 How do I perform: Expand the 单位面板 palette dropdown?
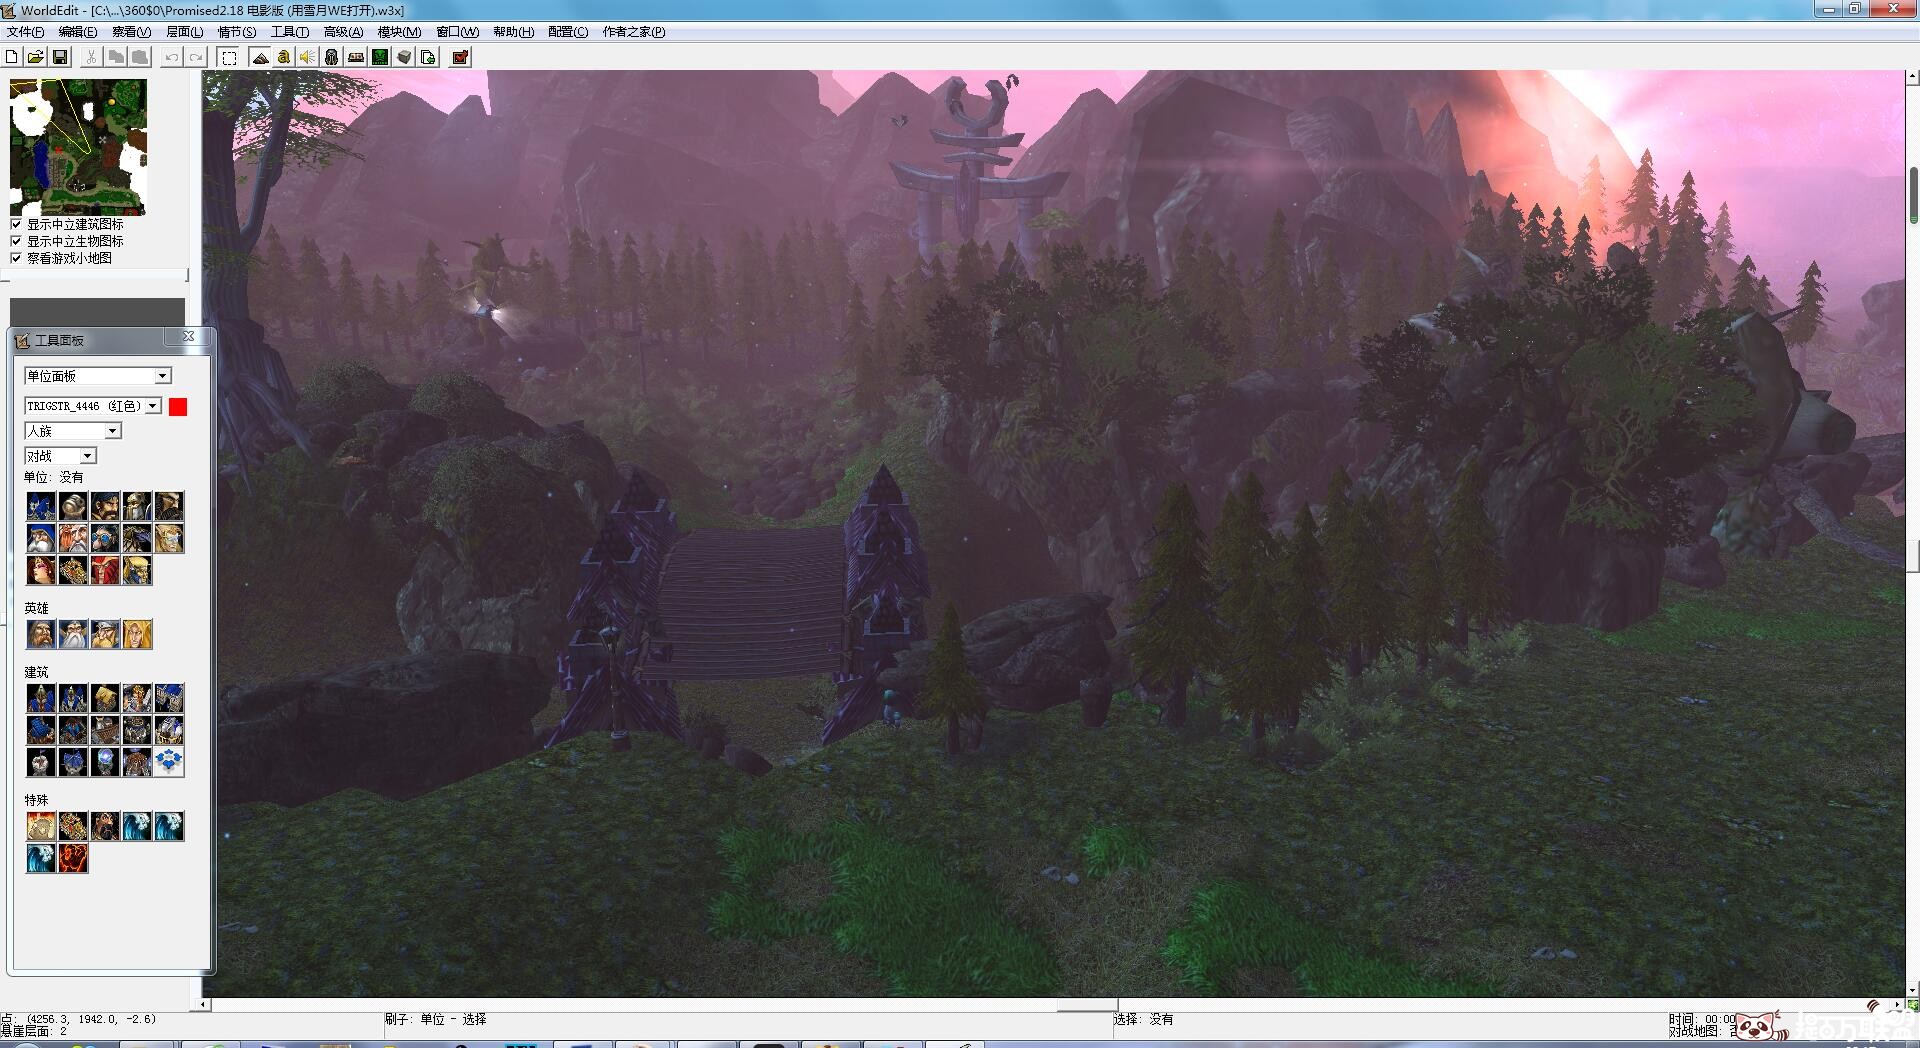pyautogui.click(x=162, y=376)
